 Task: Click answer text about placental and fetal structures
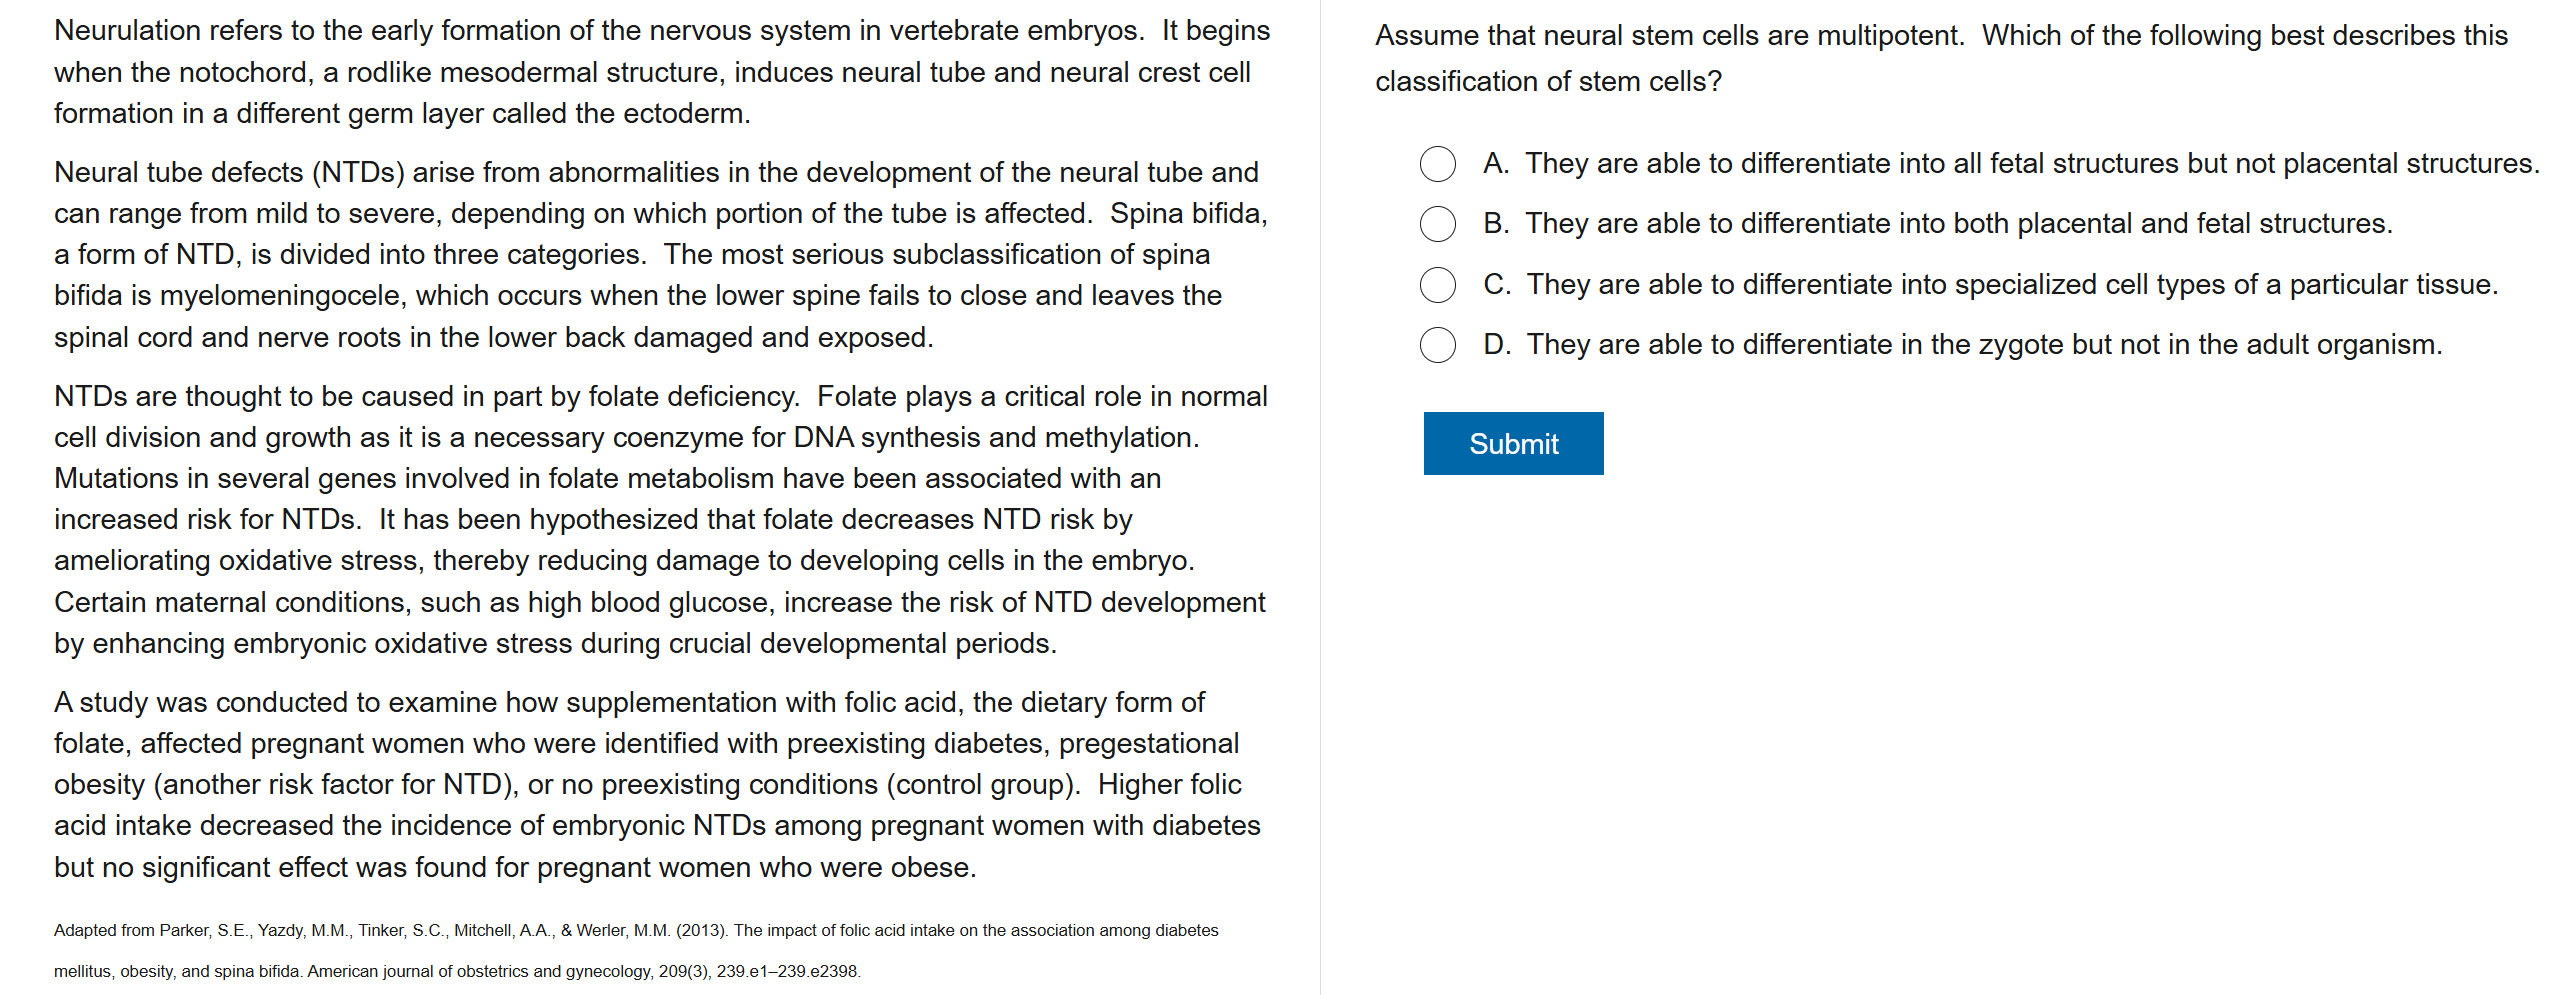(1958, 224)
